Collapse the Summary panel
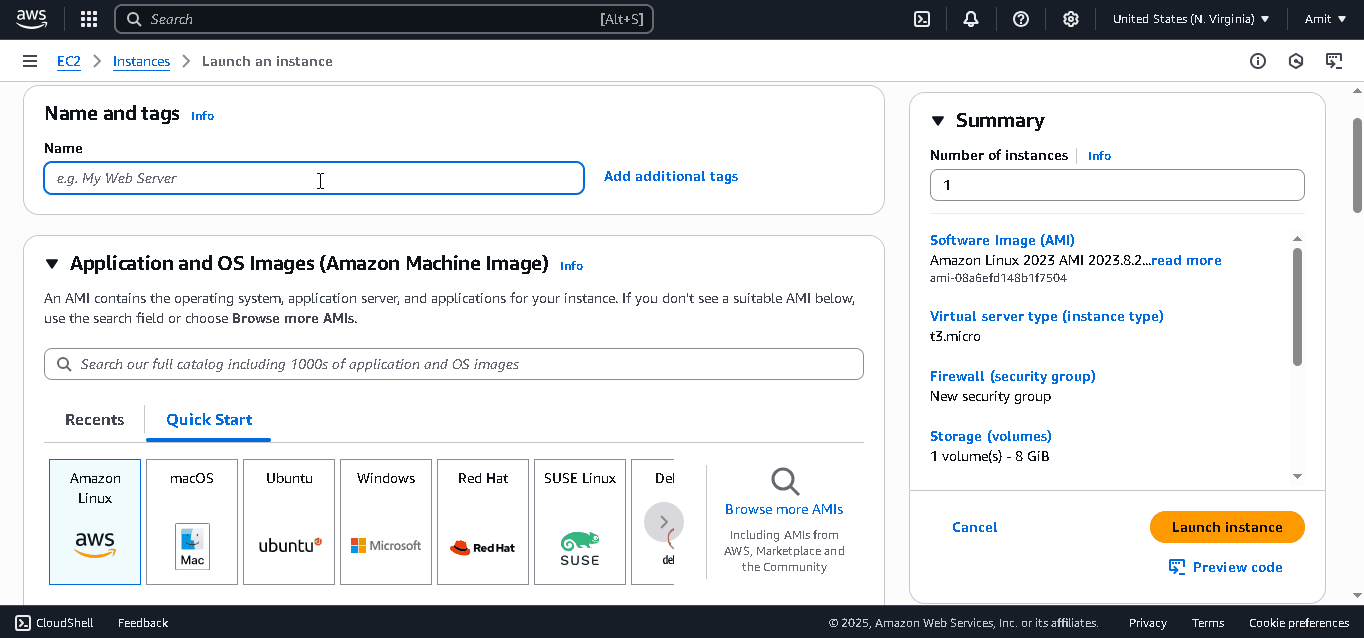The image size is (1364, 638). (x=938, y=121)
